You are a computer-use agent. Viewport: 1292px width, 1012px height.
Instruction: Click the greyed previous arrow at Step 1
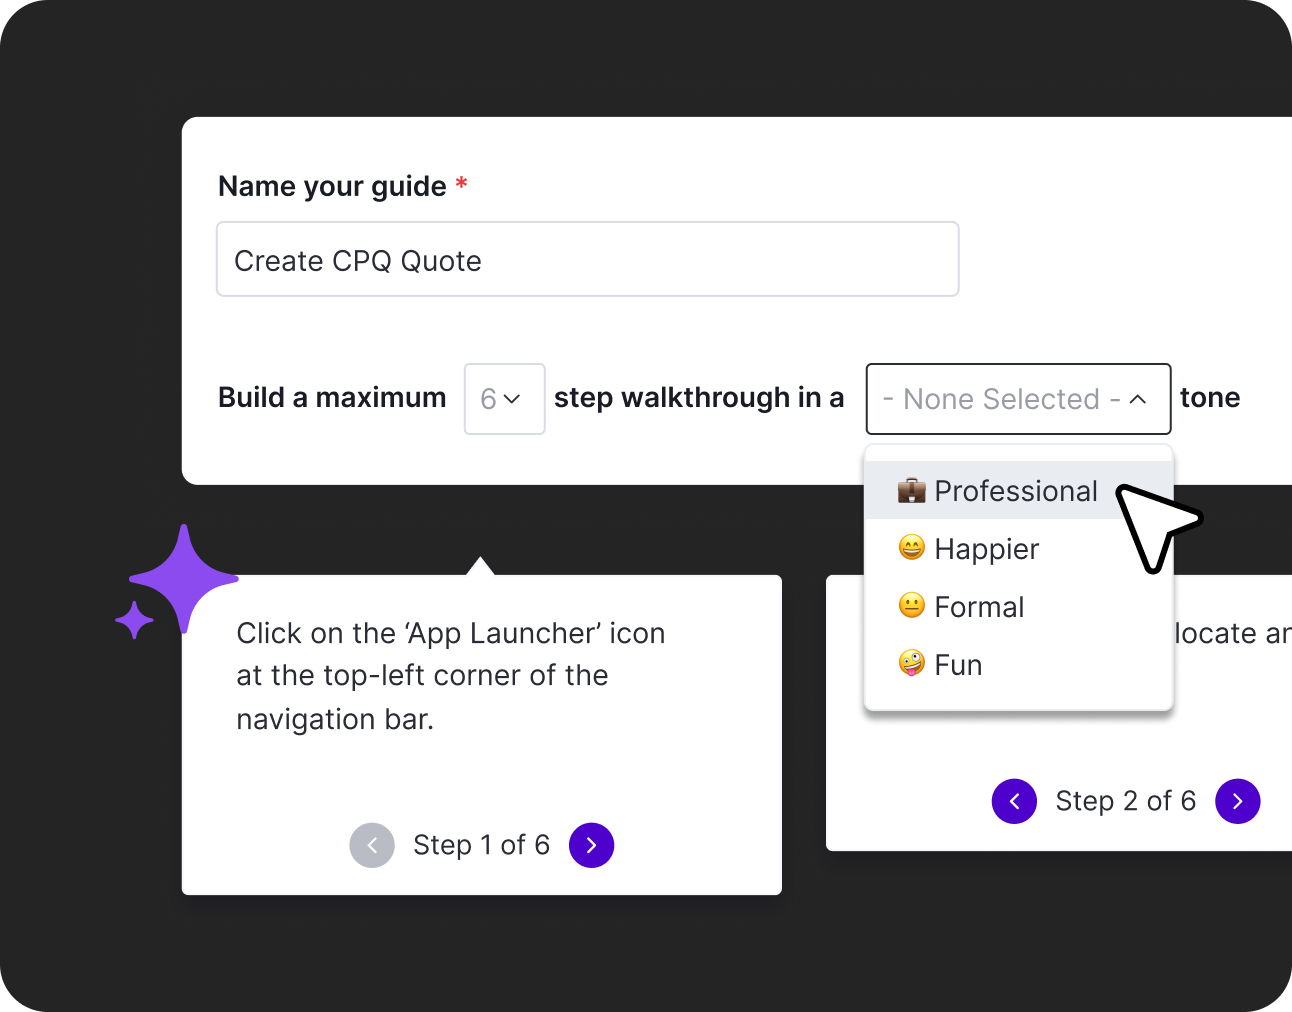[x=372, y=845]
